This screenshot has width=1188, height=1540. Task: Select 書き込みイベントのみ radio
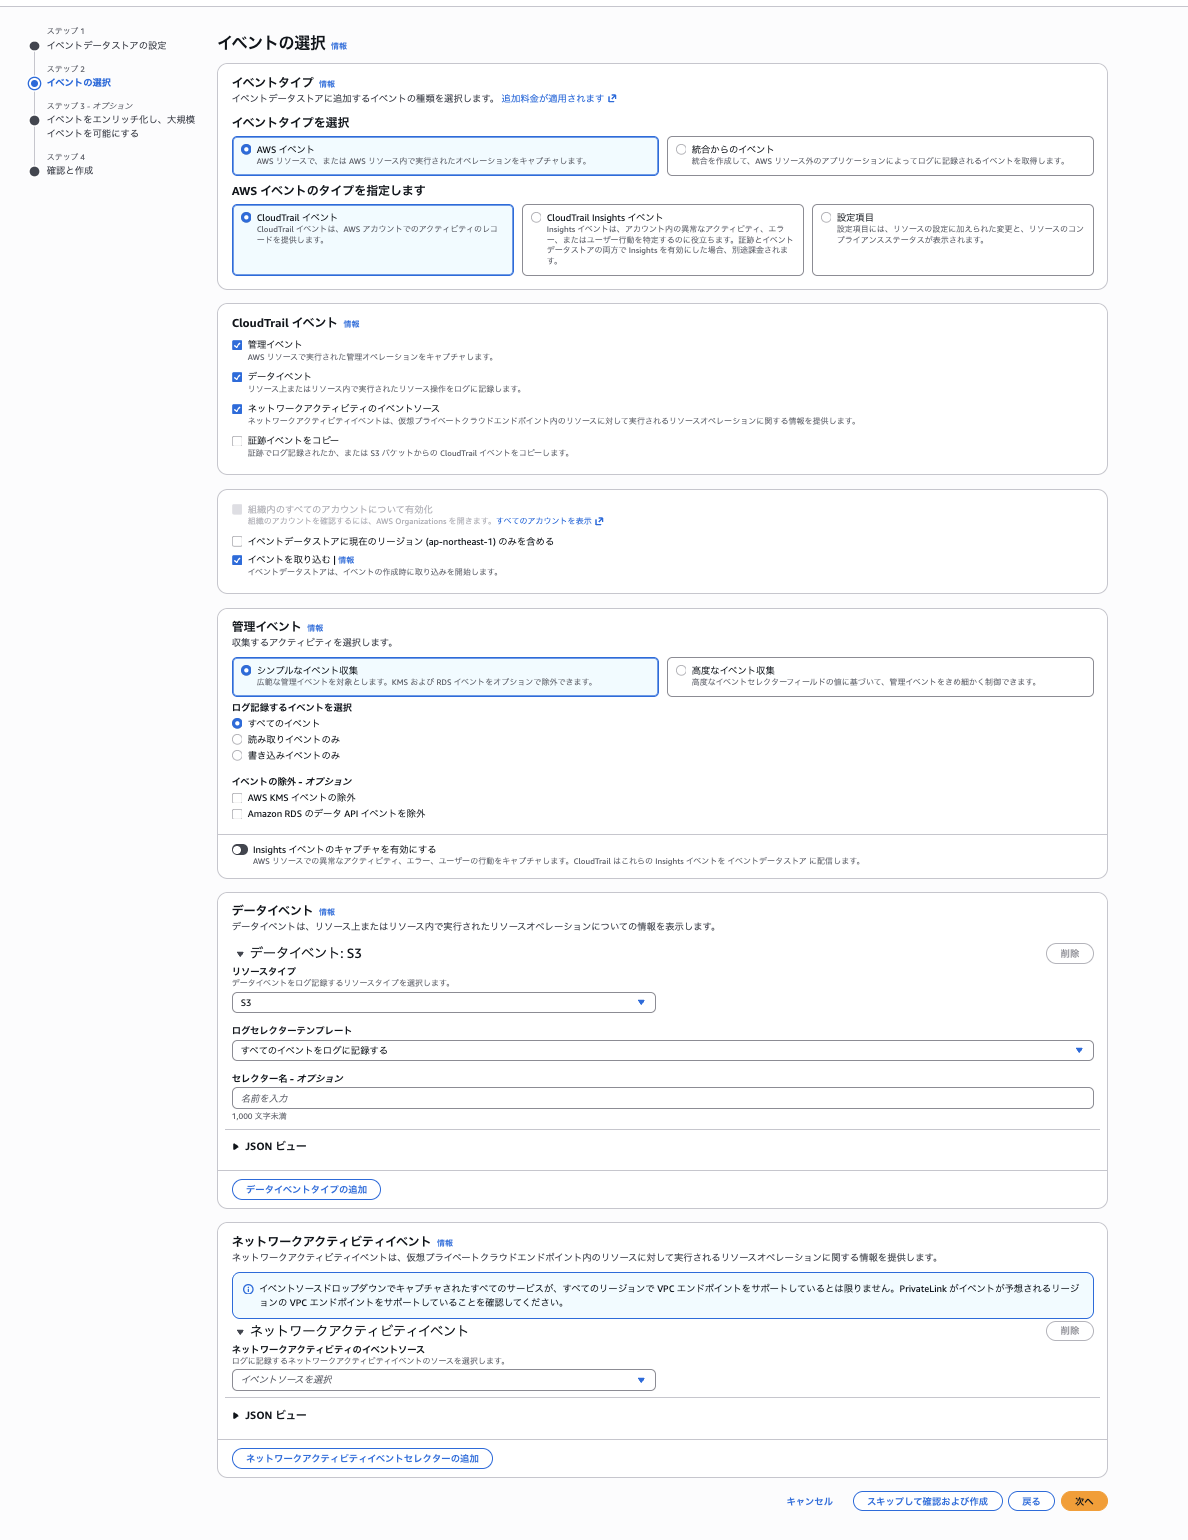pos(237,755)
